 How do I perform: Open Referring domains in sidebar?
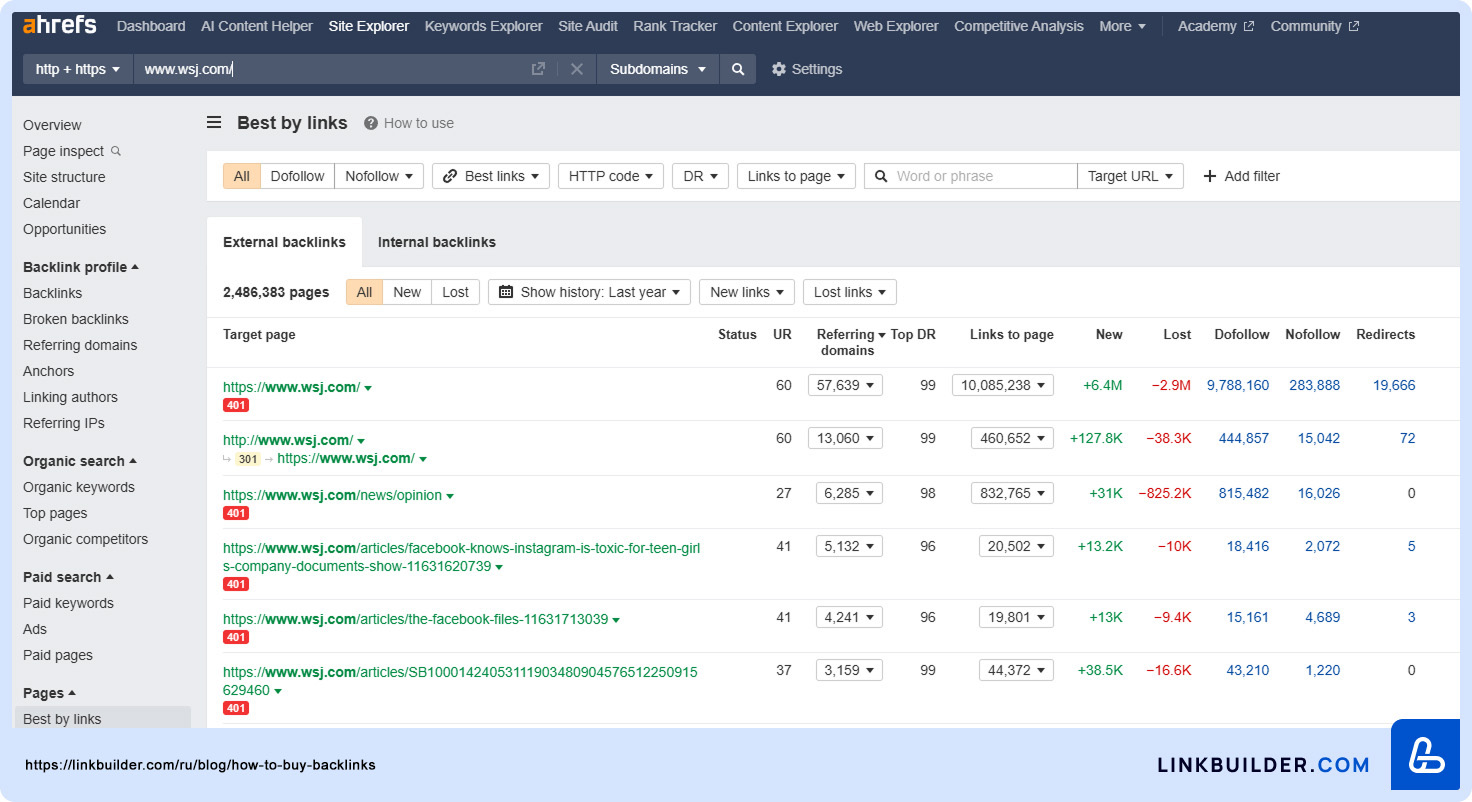click(80, 345)
